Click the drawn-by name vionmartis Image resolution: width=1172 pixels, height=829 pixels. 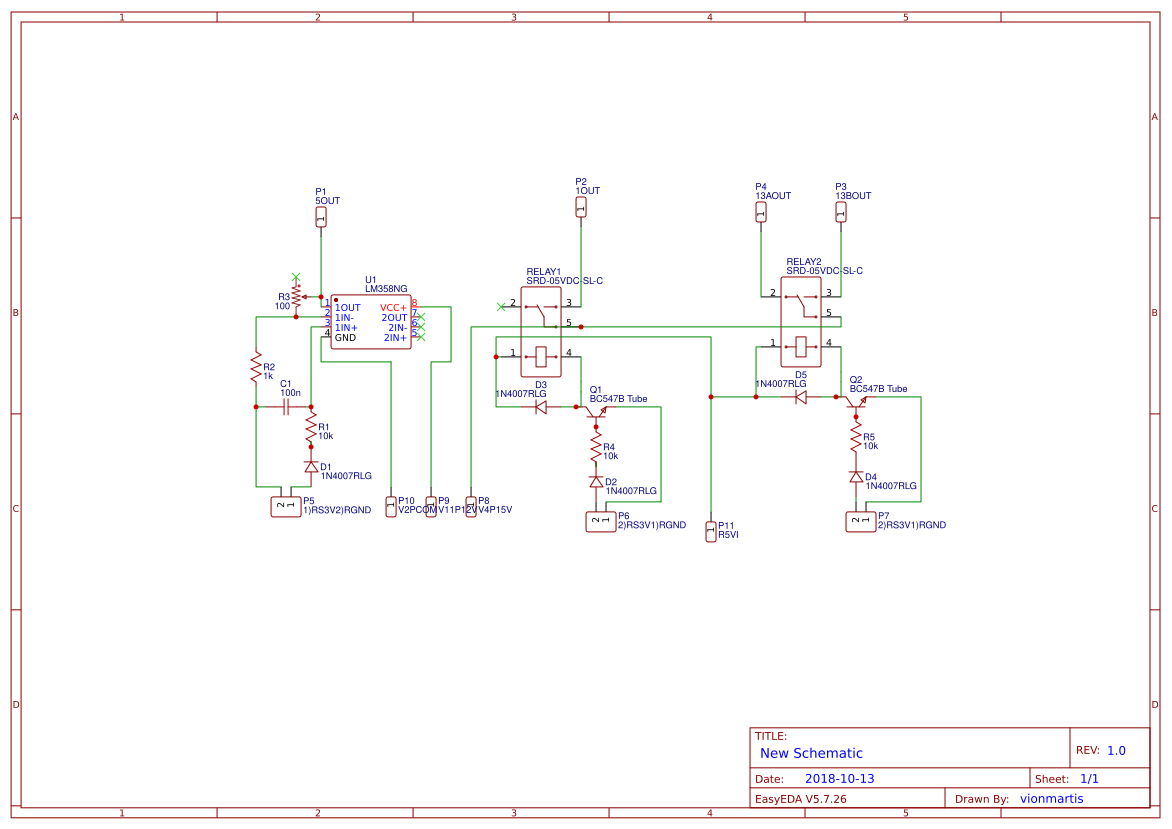(1052, 798)
